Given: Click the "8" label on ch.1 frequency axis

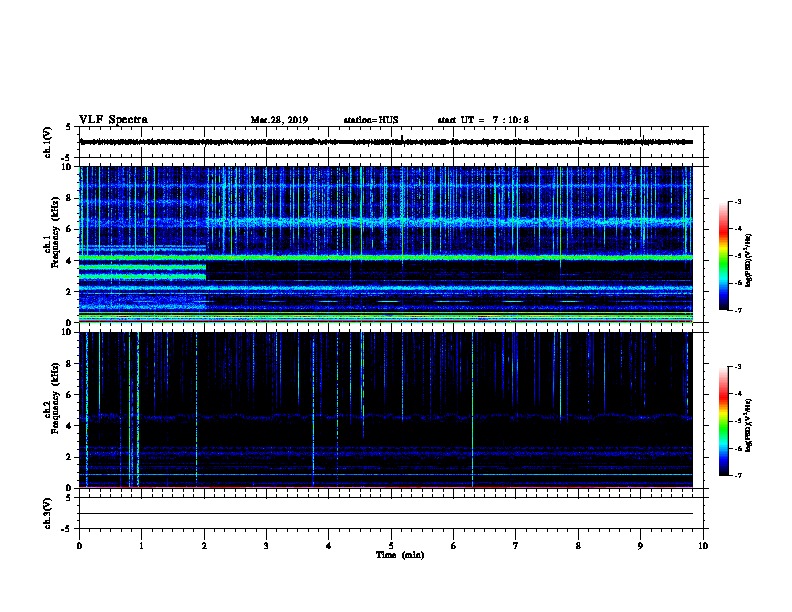Looking at the screenshot, I should 69,198.
